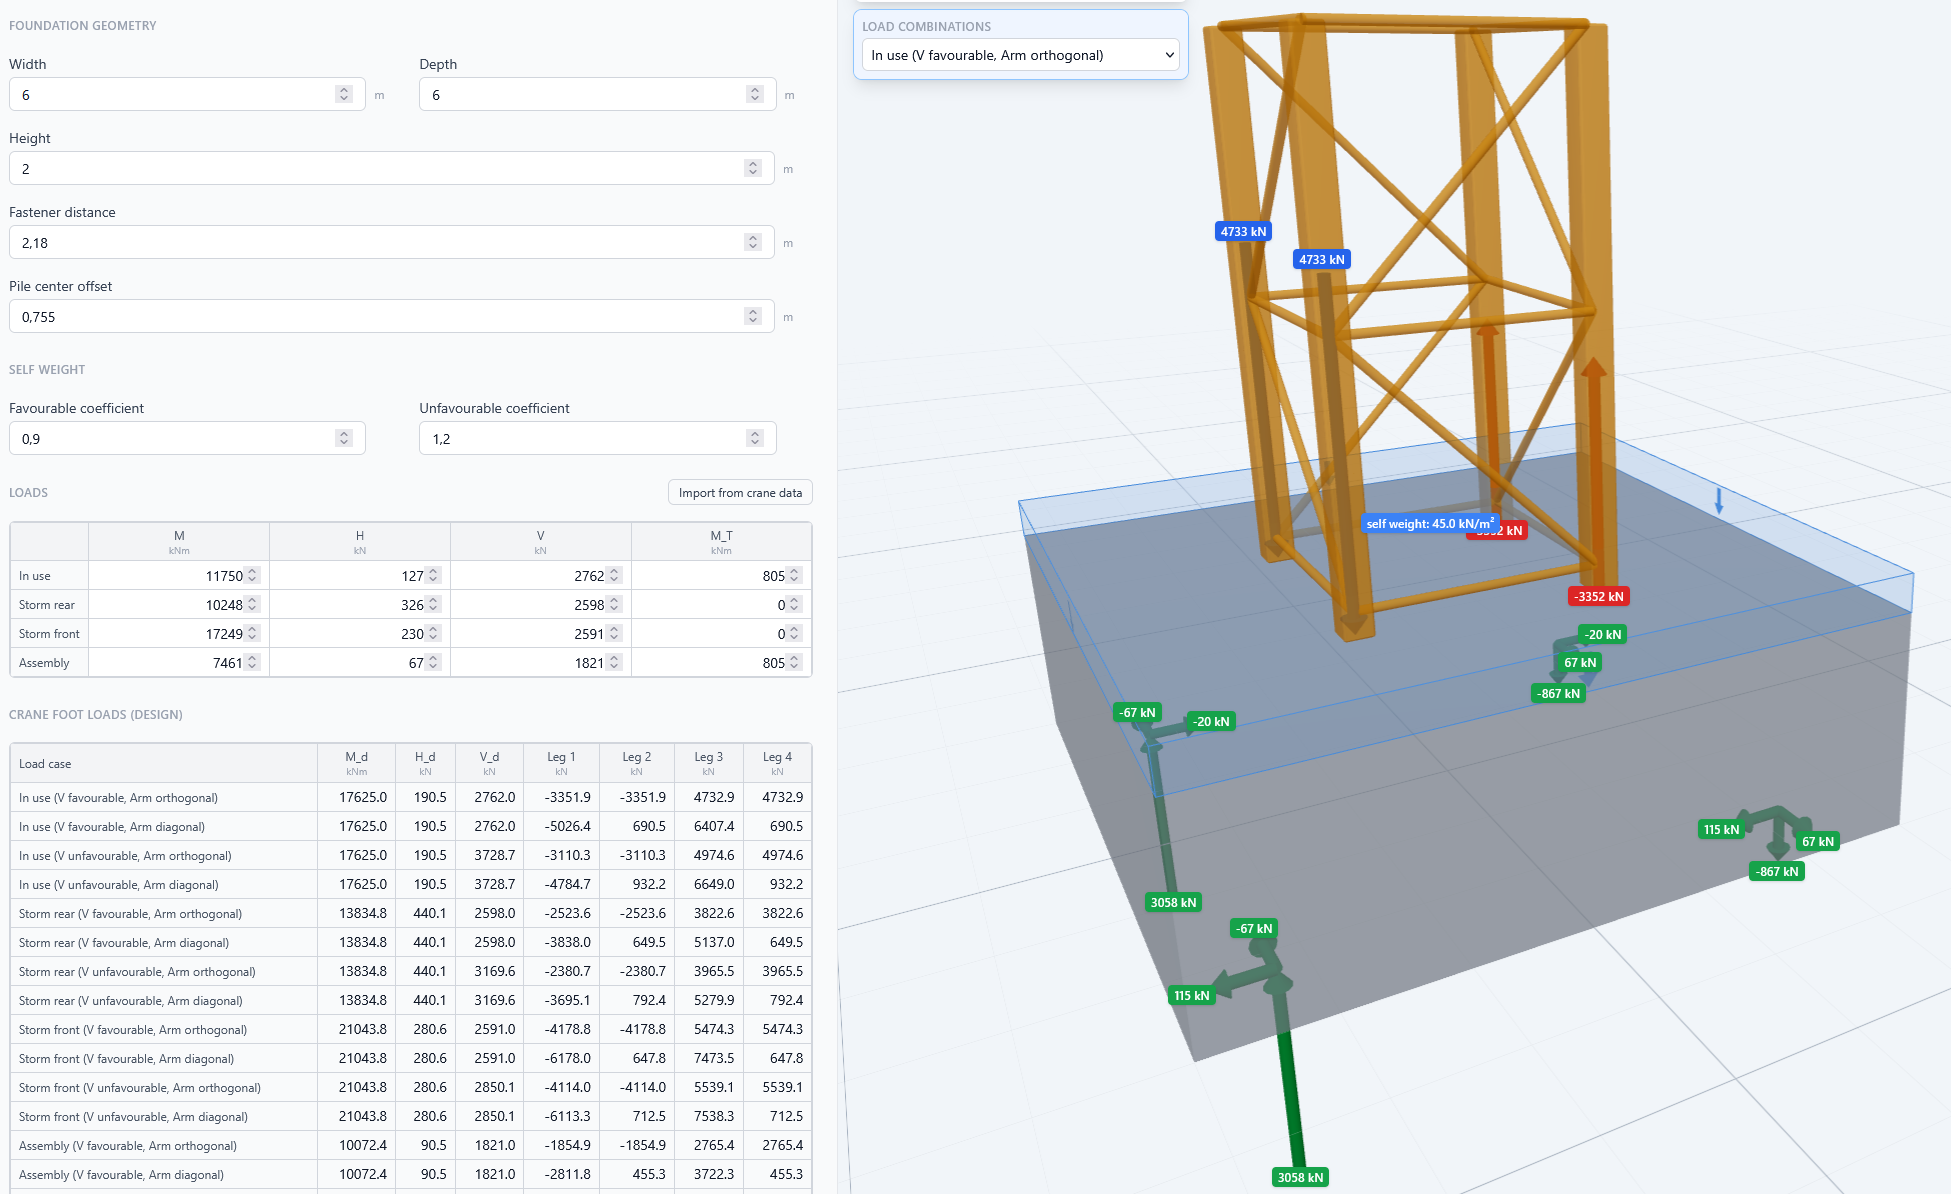Select In use (V unfavourable, Arm orthogonal) row
The width and height of the screenshot is (1951, 1194).
410,855
